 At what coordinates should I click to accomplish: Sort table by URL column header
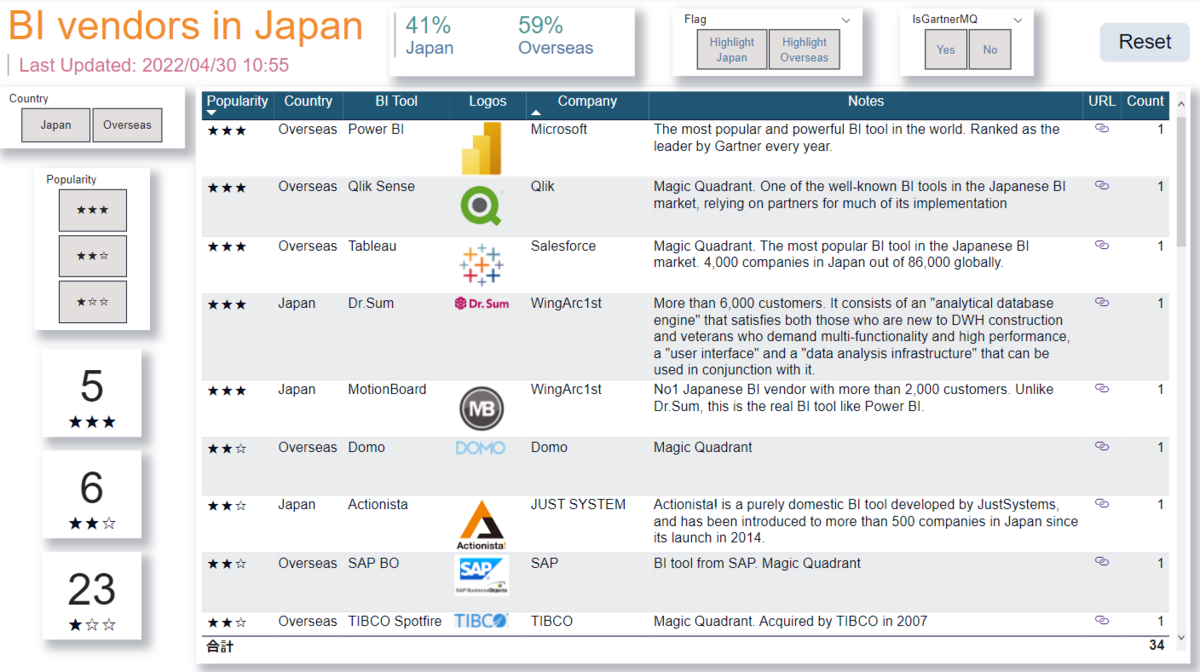[x=1102, y=101]
